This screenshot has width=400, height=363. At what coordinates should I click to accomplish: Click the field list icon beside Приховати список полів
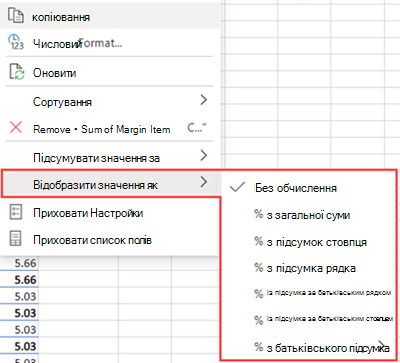(15, 239)
